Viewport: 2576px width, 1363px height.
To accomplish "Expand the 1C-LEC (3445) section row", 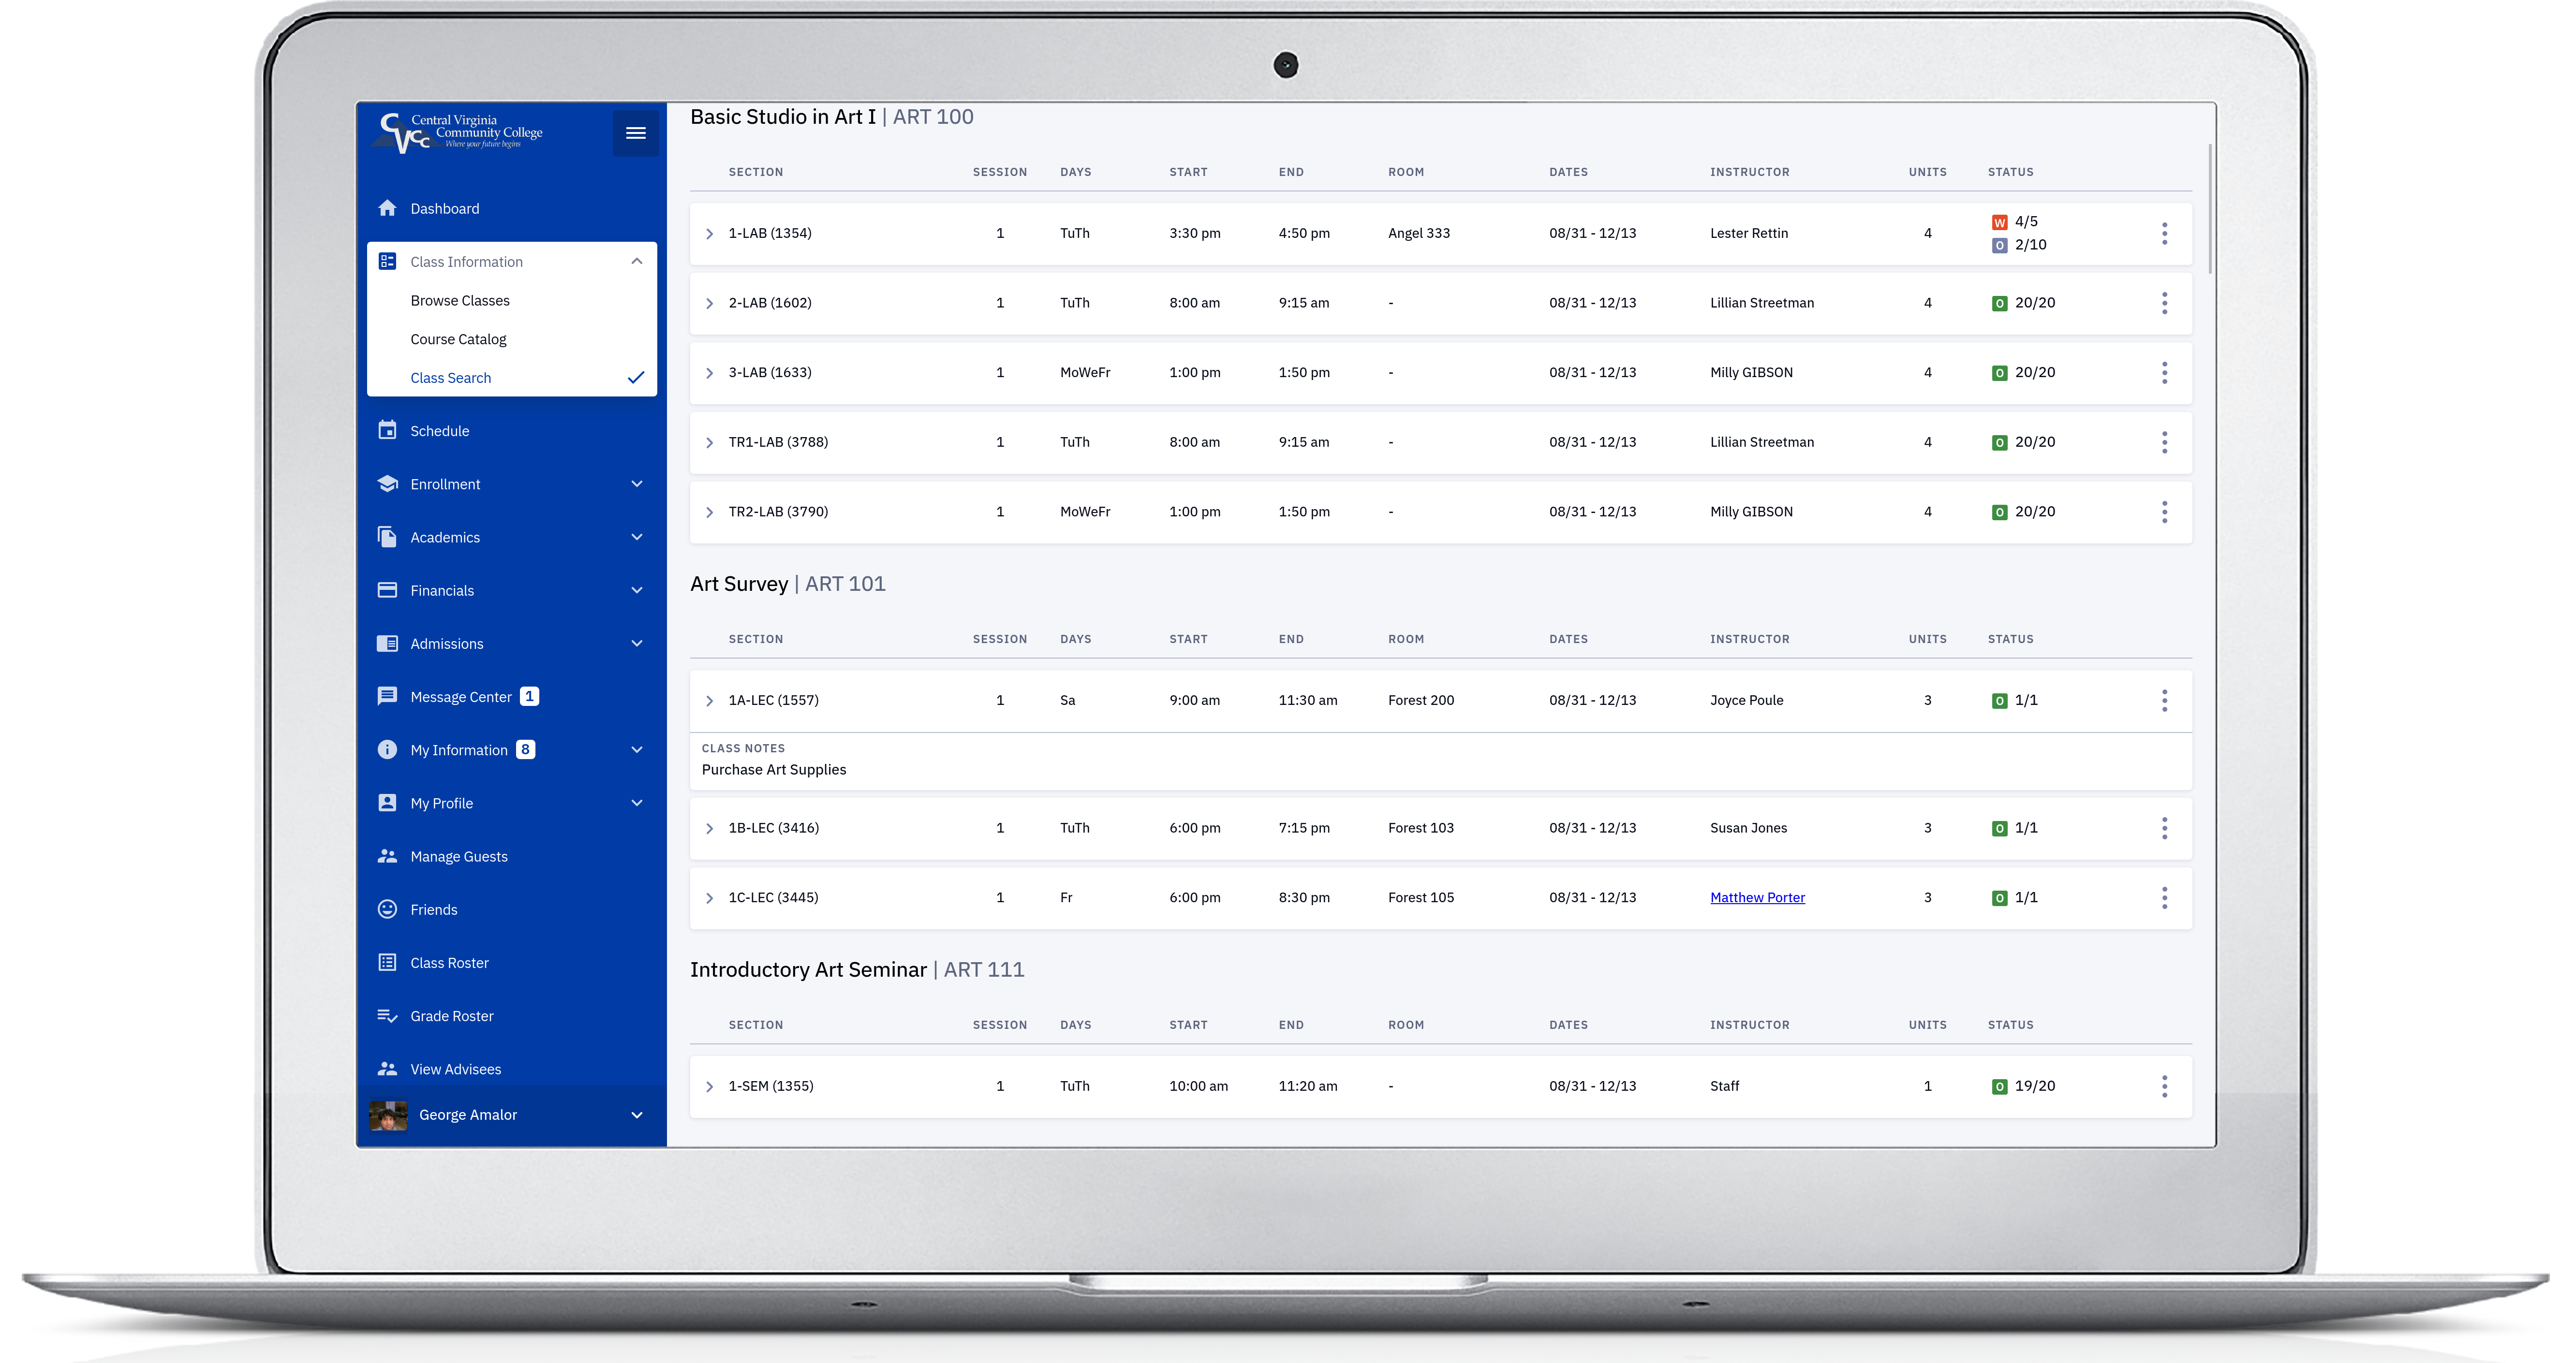I will click(709, 898).
